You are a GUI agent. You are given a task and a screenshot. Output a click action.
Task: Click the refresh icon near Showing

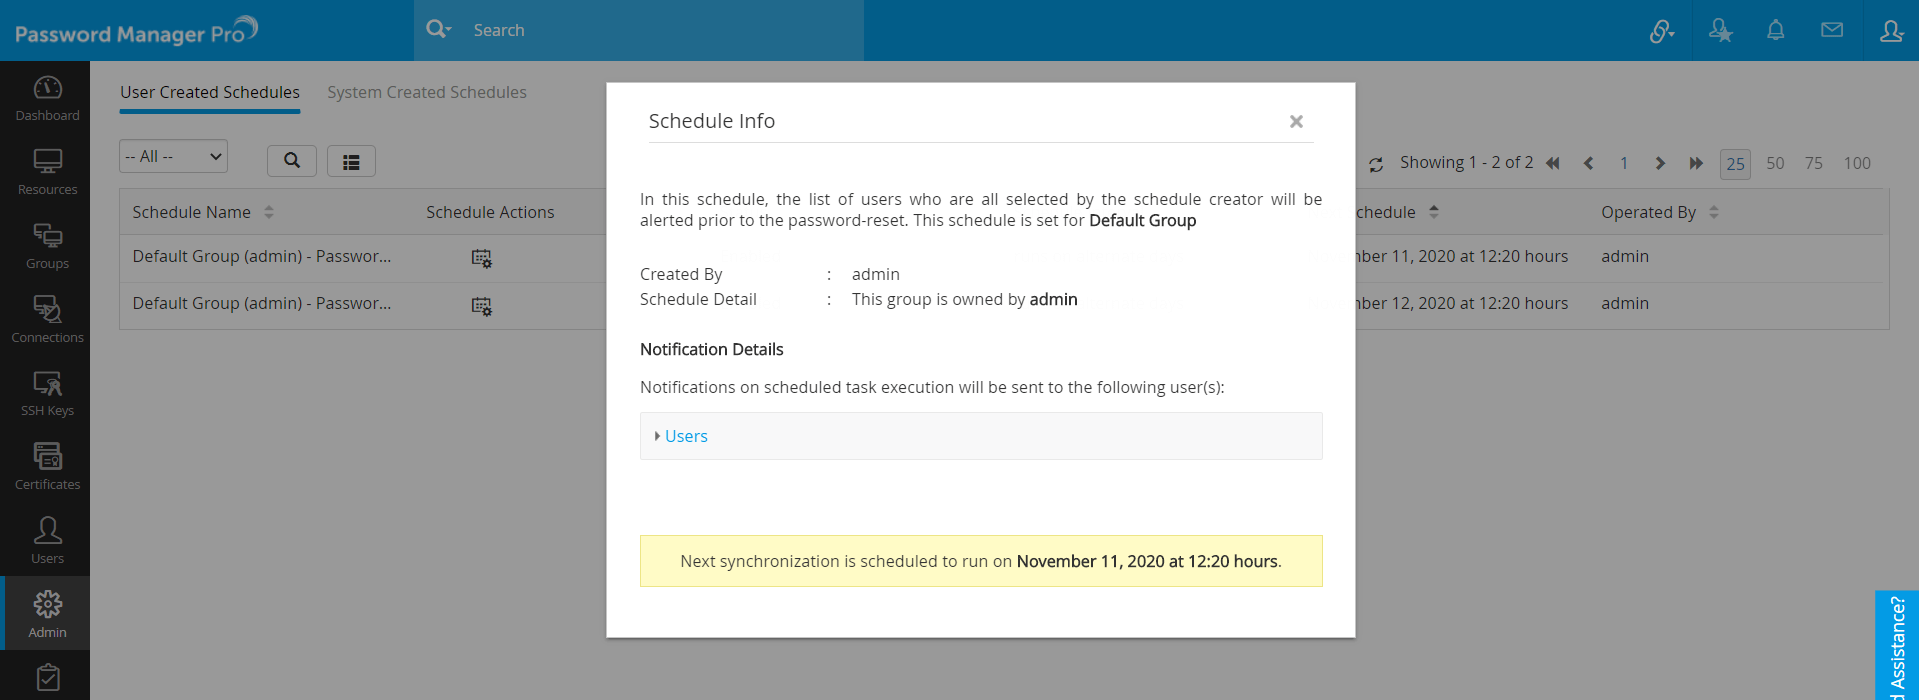1376,164
